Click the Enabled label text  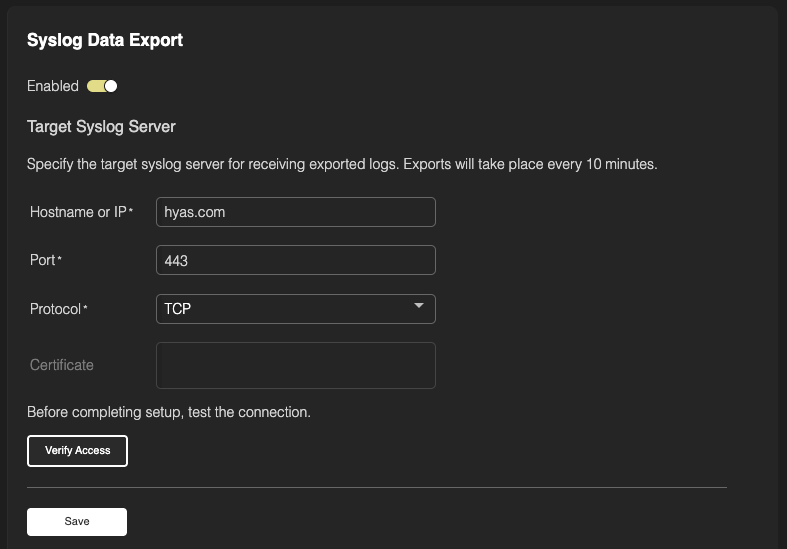pos(52,86)
